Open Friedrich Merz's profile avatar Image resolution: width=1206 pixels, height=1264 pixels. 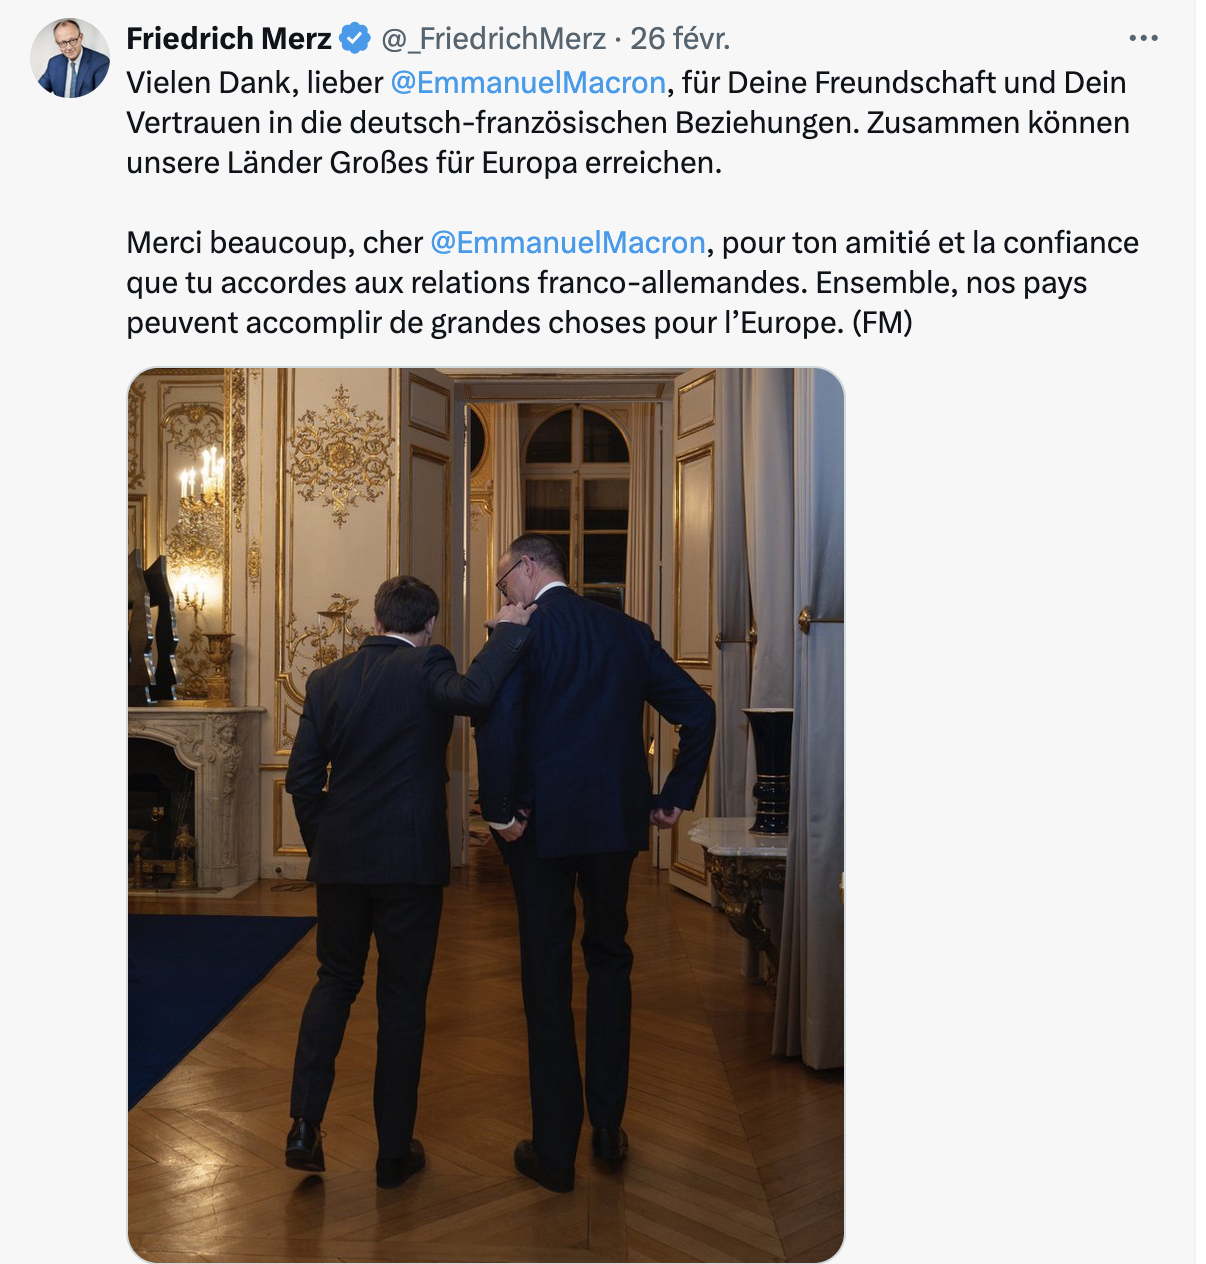coord(70,58)
